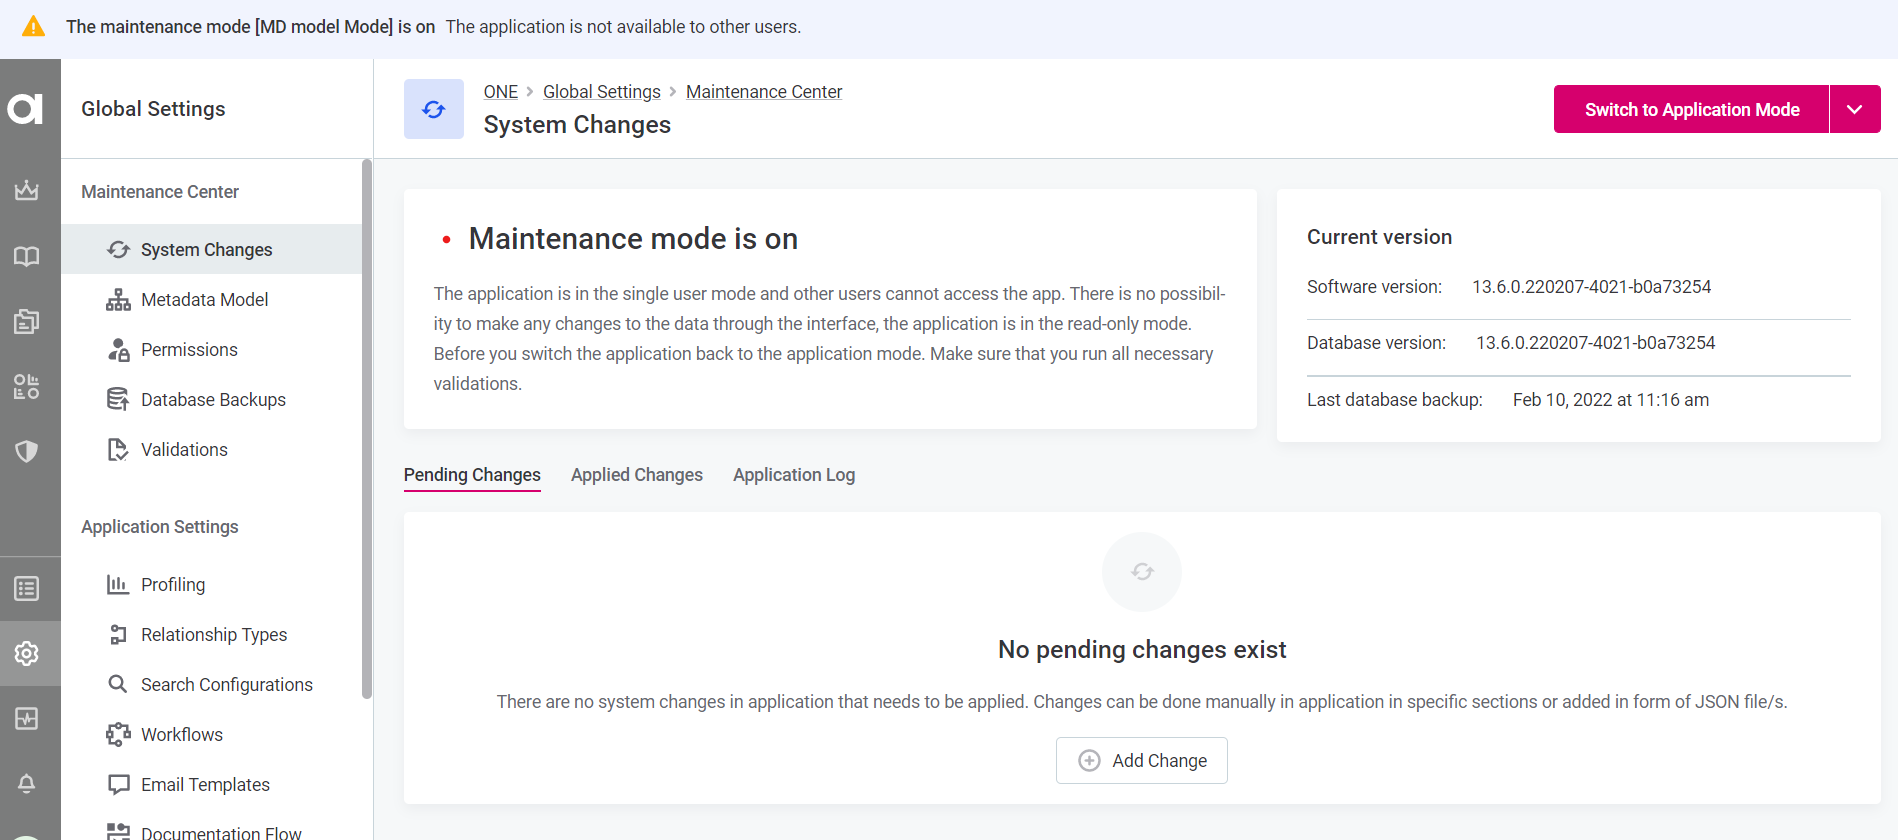Image resolution: width=1898 pixels, height=840 pixels.
Task: Click the Ataccama logo icon
Action: tap(27, 108)
